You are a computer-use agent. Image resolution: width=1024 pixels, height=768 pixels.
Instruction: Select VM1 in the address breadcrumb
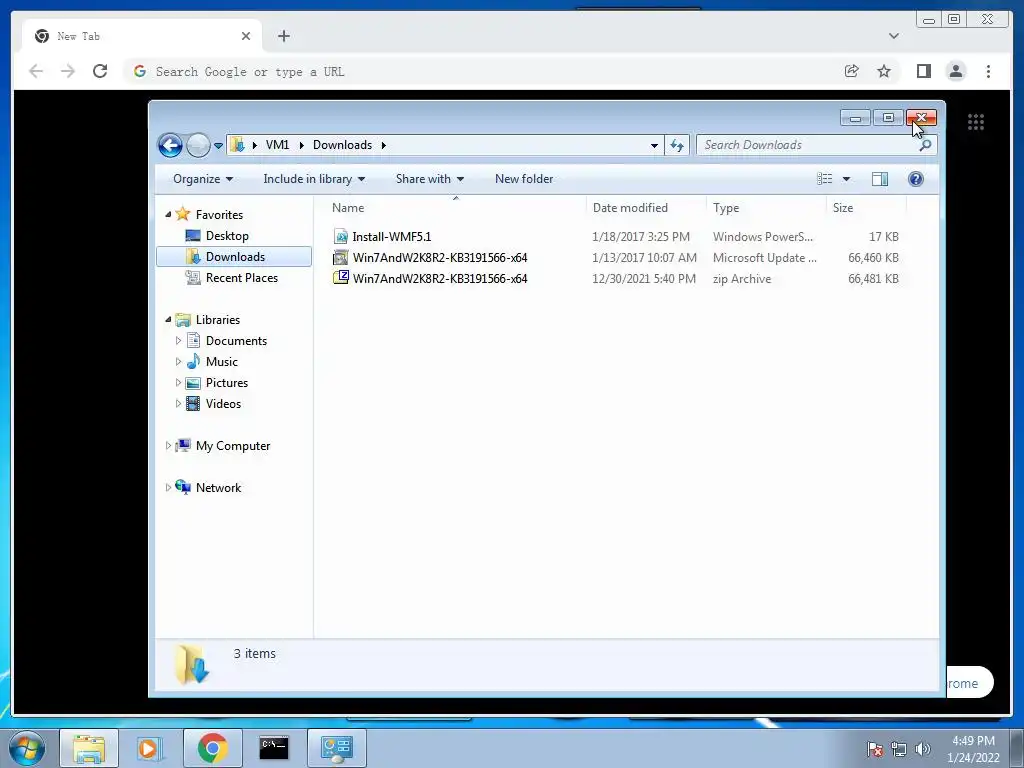click(277, 145)
